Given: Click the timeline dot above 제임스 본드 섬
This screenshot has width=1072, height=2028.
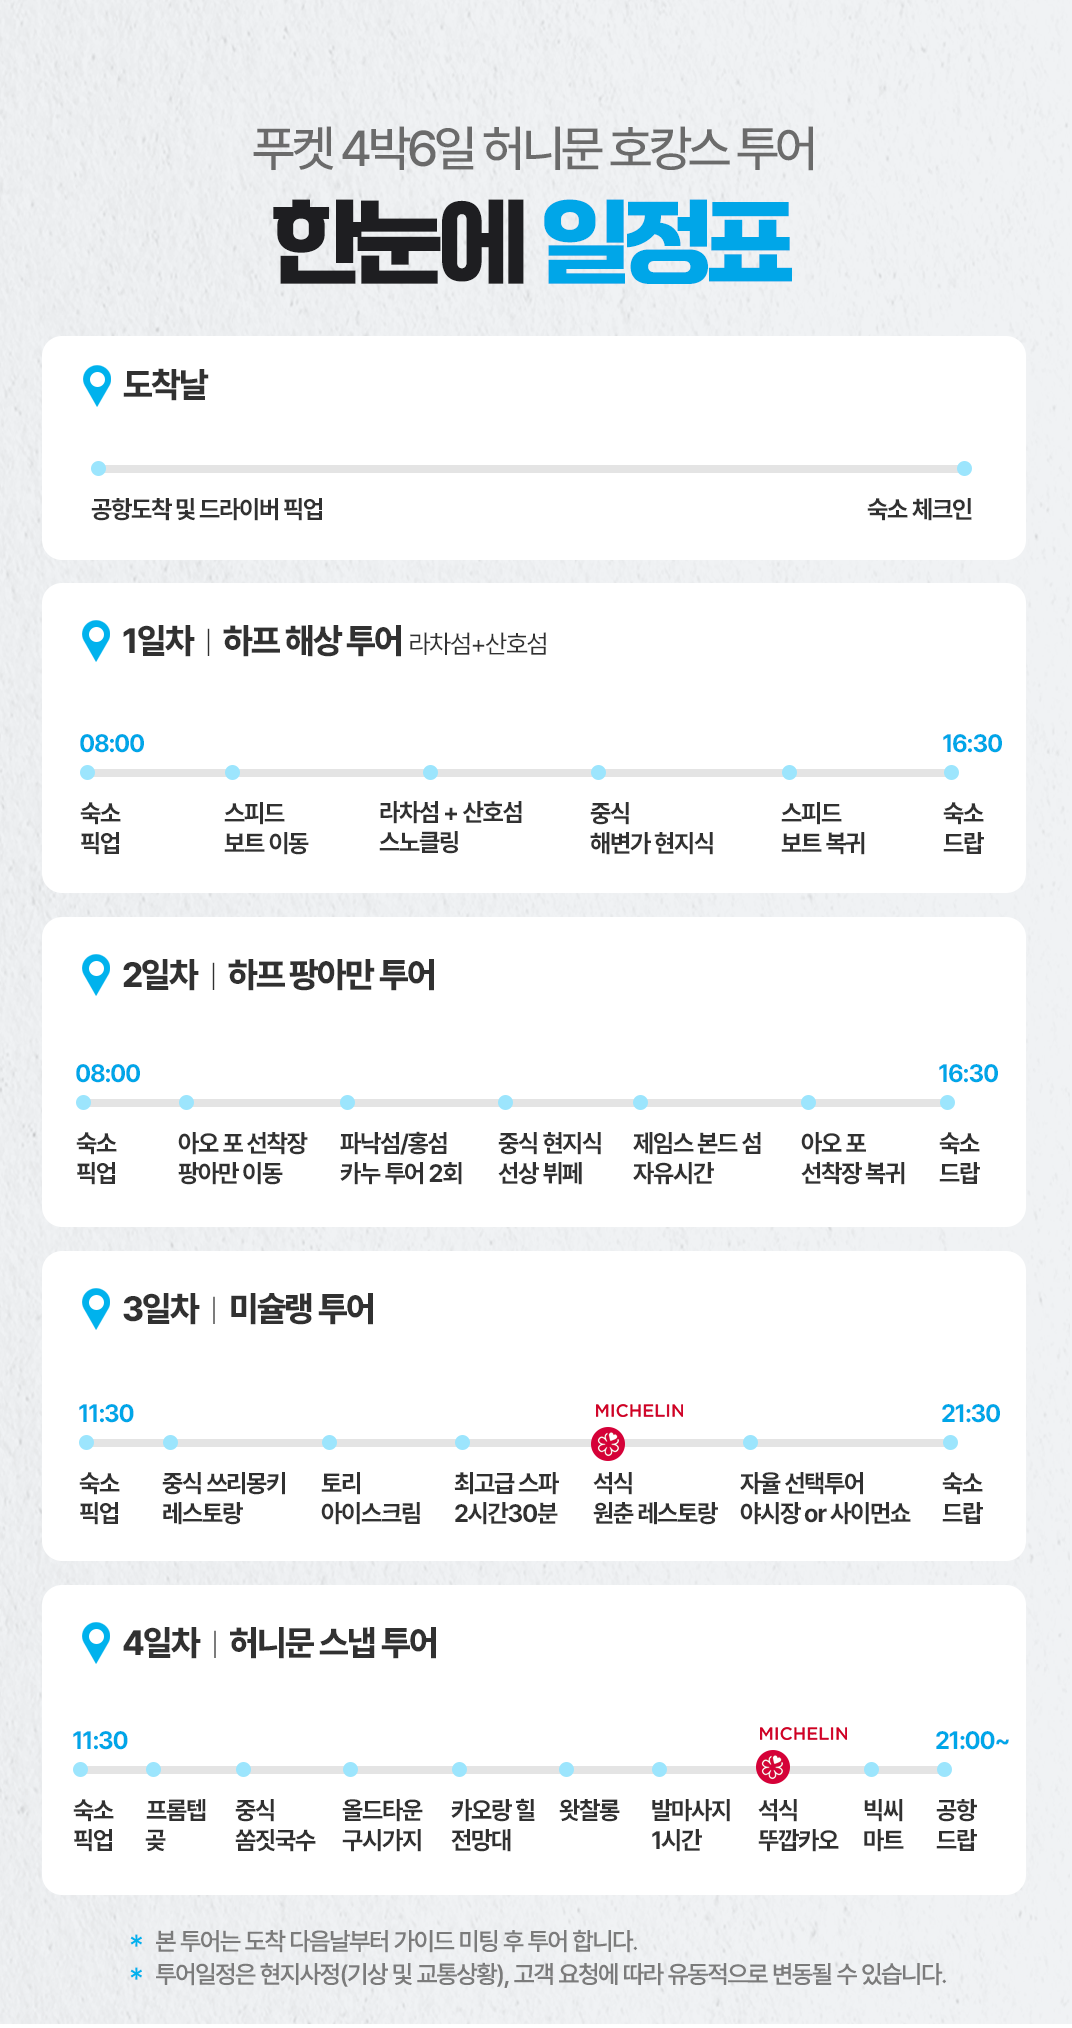Looking at the screenshot, I should 640,1102.
